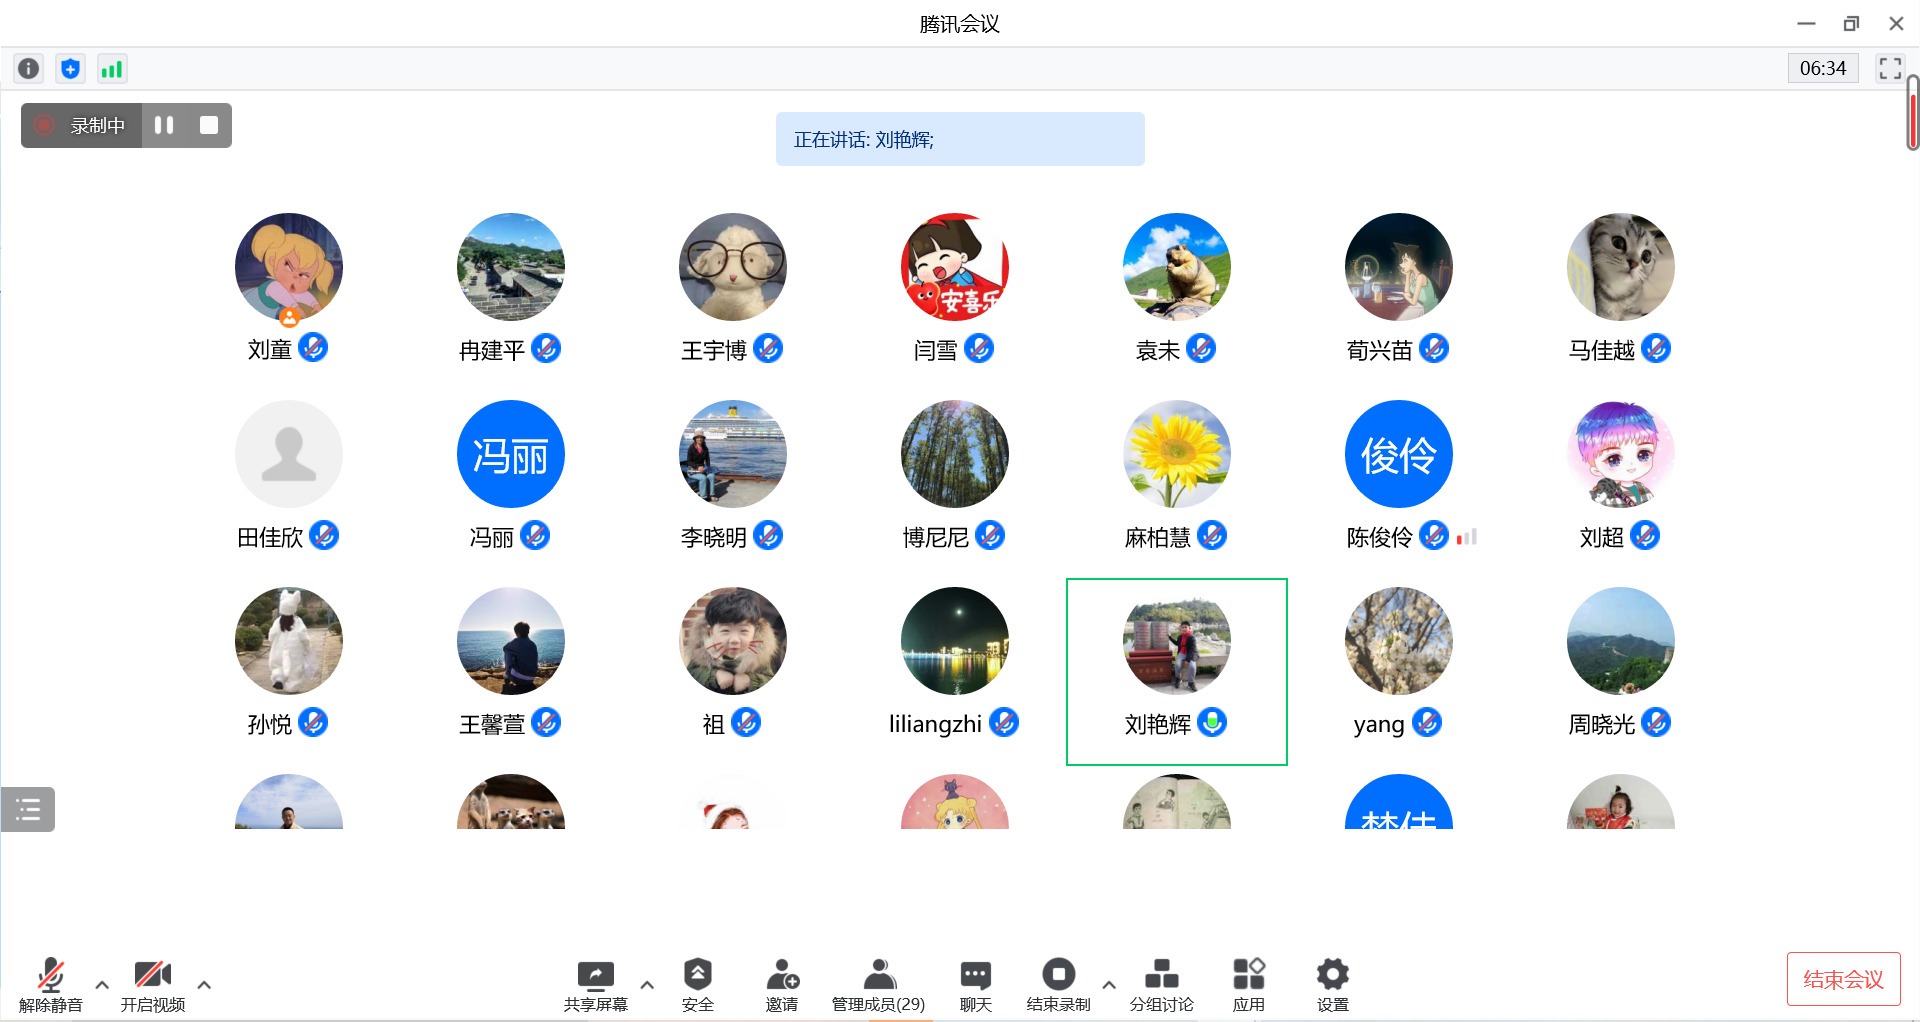The width and height of the screenshot is (1920, 1022).
Task: Open Breakout Rooms (分组讨论)
Action: point(1161,984)
